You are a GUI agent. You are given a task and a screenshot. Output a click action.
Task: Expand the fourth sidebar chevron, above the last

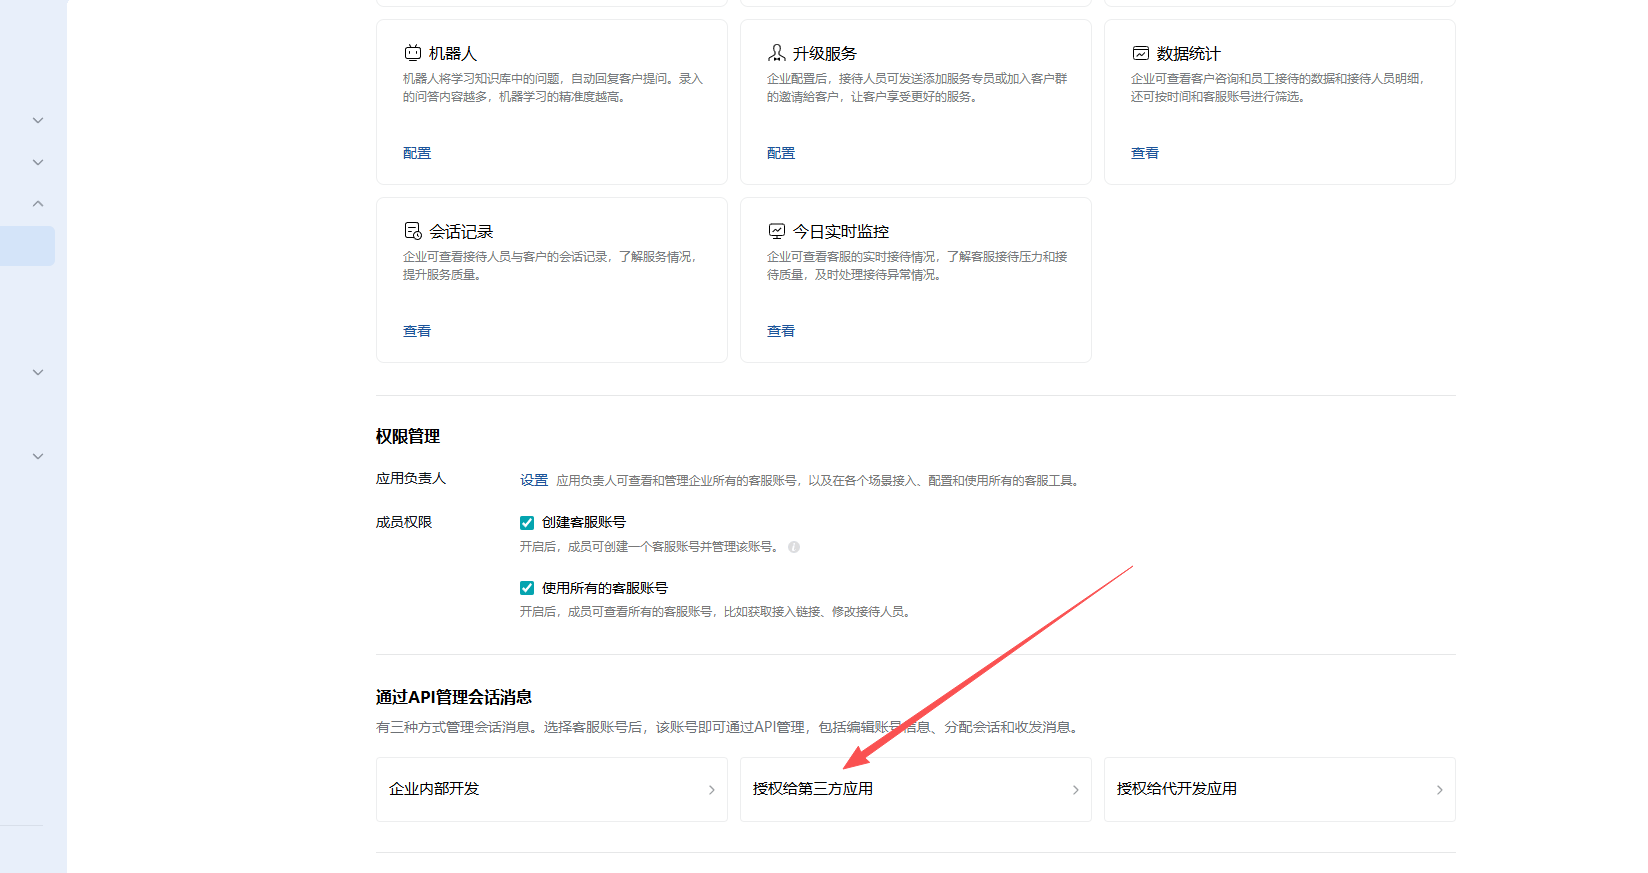click(38, 372)
